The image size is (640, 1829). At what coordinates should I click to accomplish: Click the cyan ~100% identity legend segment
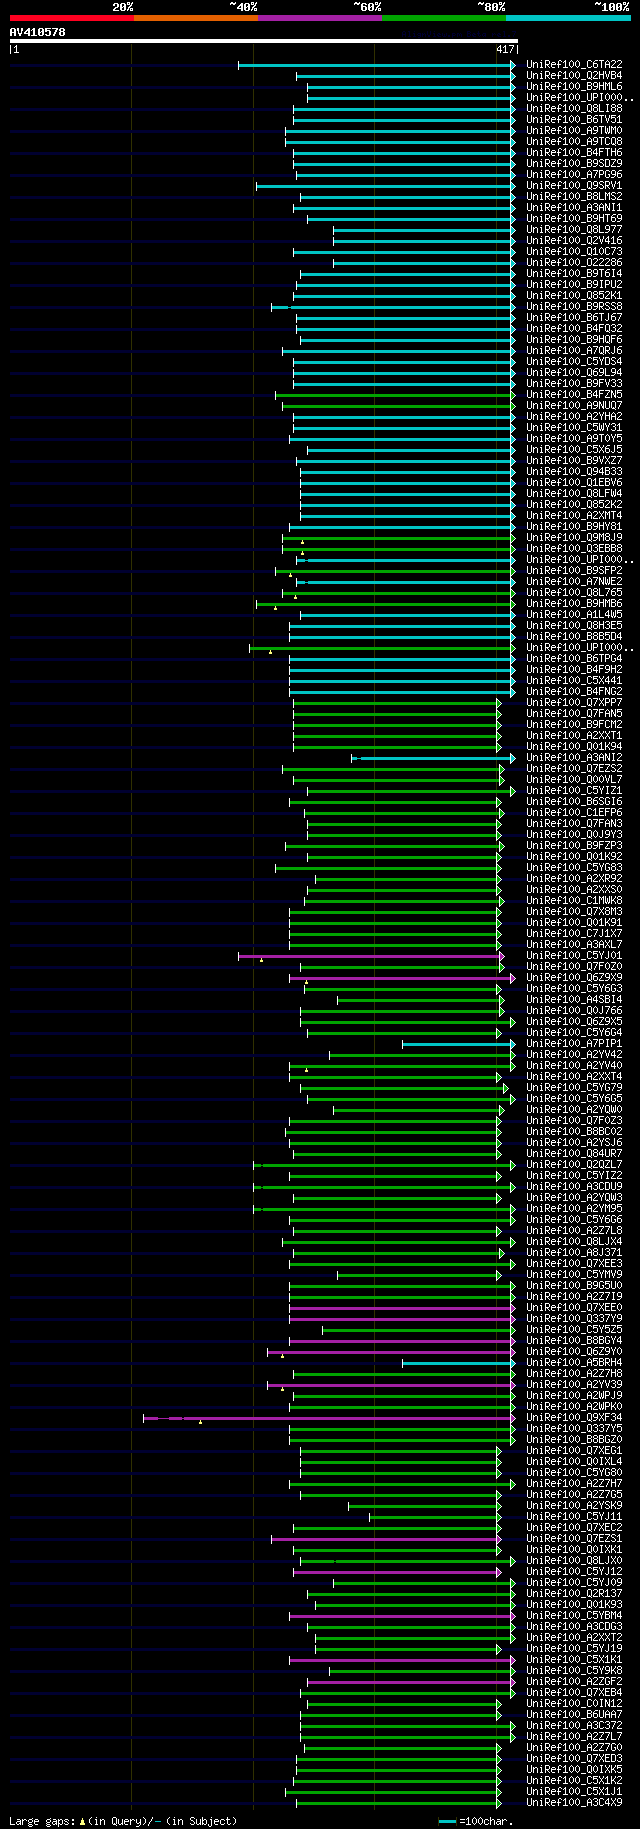568,18
